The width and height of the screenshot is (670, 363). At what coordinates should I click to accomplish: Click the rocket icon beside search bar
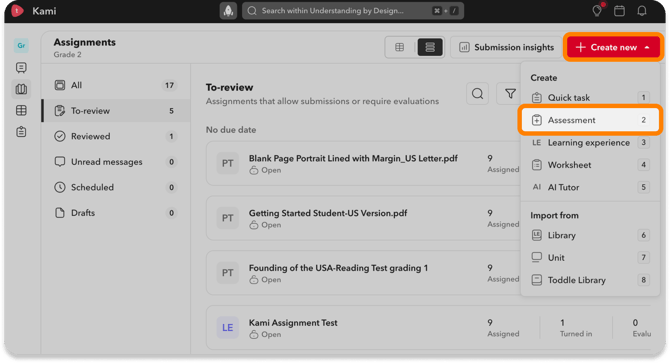click(x=228, y=11)
